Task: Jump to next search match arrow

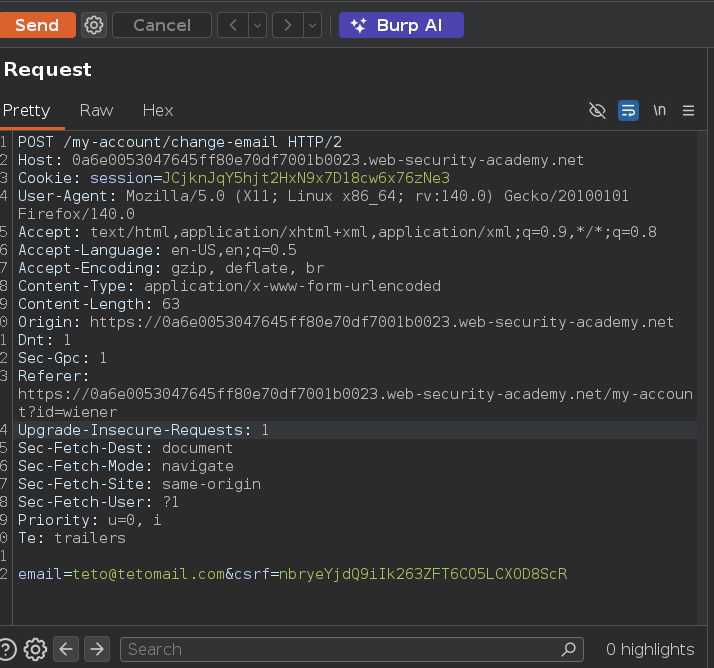Action: (97, 649)
